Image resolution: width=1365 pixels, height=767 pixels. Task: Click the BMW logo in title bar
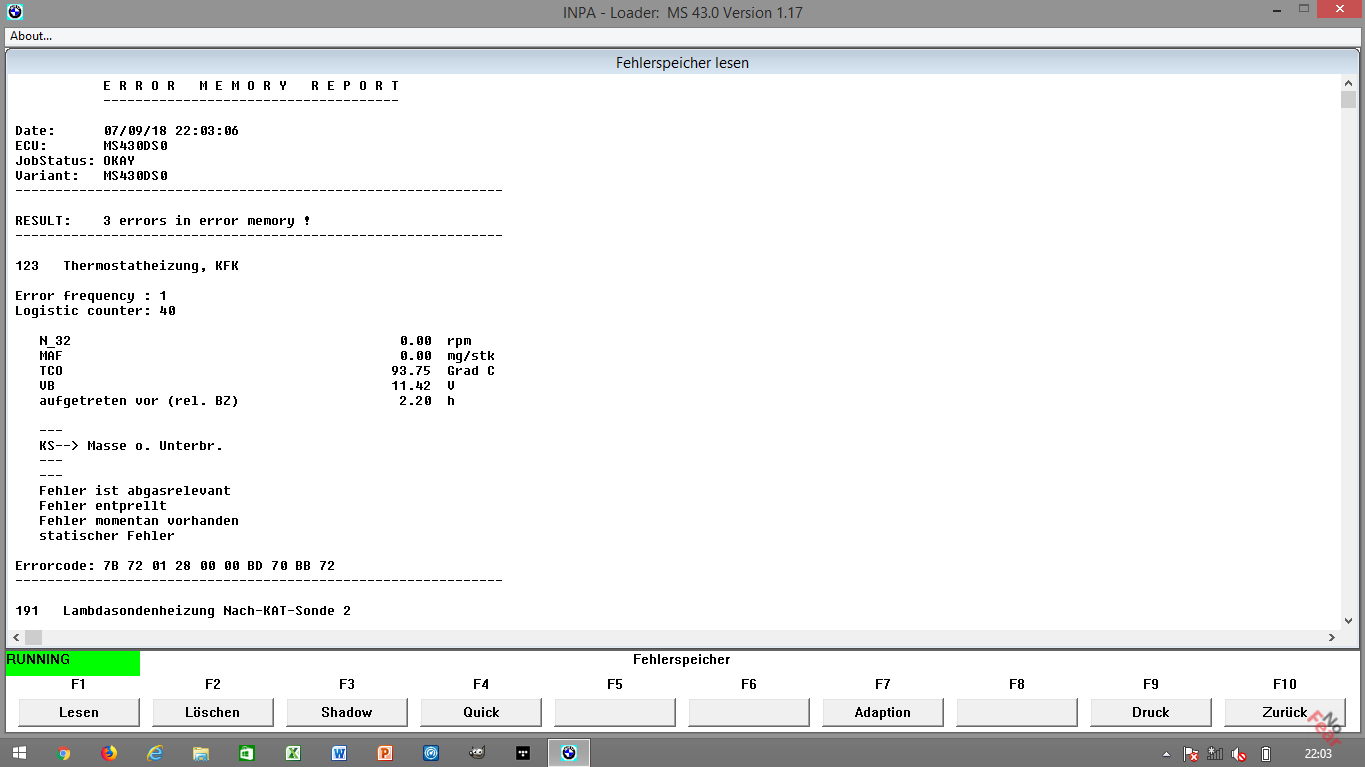[x=15, y=12]
